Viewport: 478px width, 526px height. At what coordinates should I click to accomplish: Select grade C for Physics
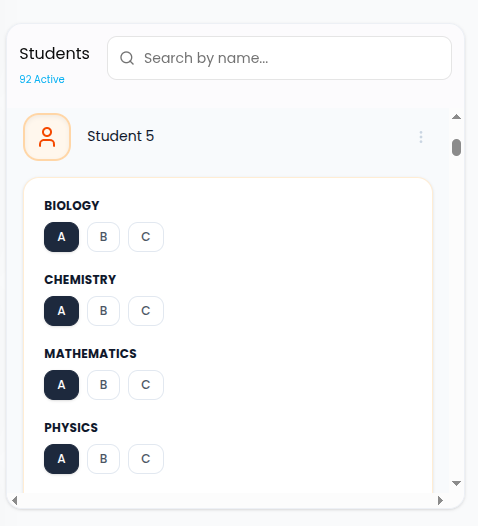point(146,459)
